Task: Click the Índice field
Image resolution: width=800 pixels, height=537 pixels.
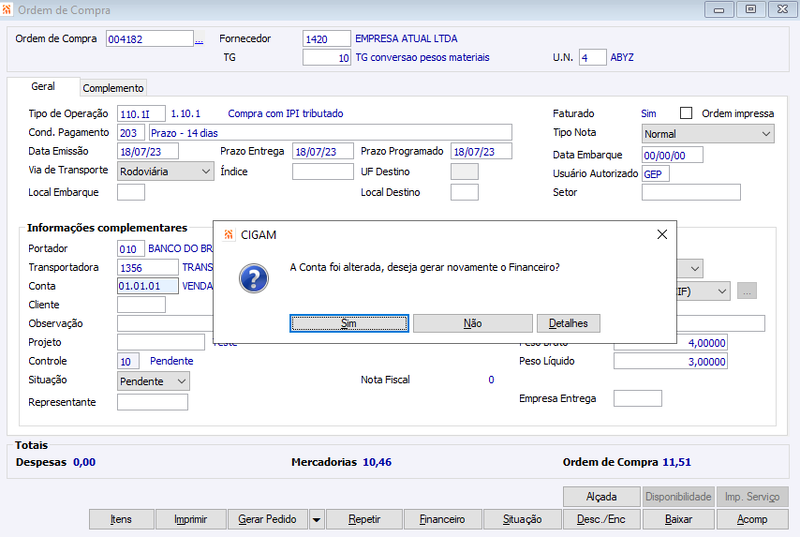Action: coord(323,171)
